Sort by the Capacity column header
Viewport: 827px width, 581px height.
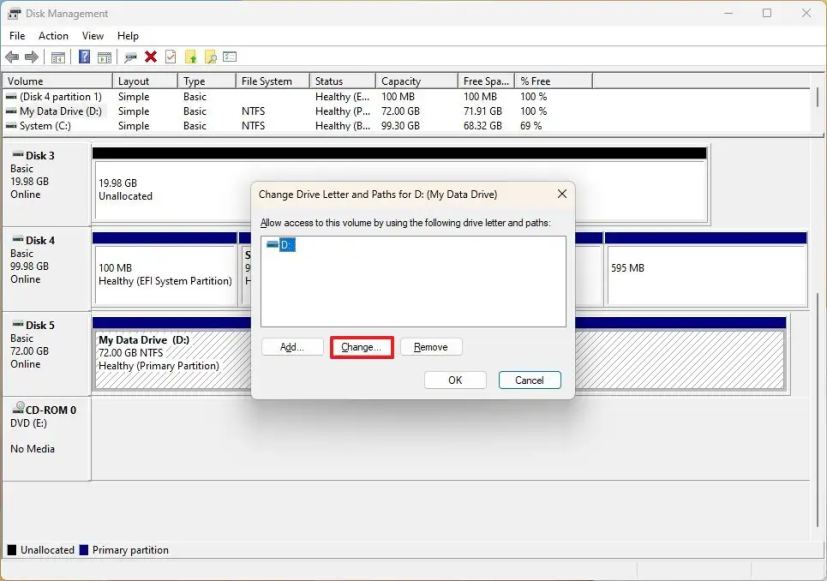point(417,81)
